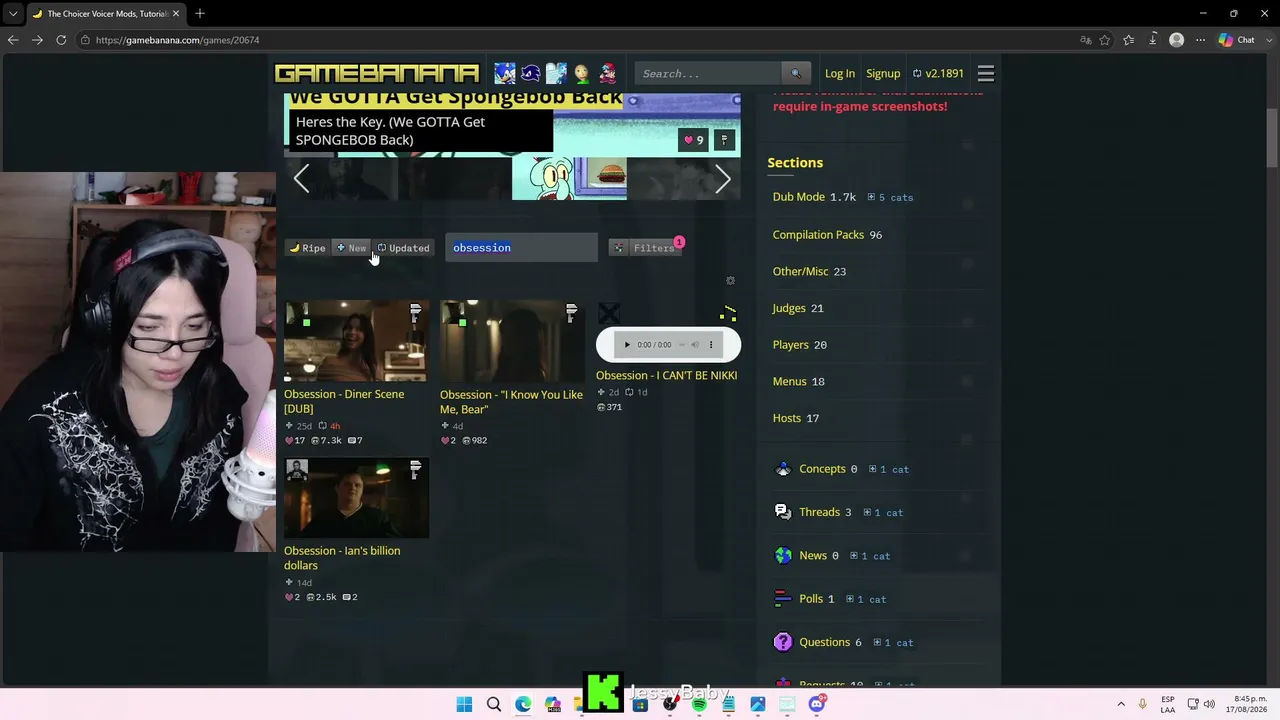Select The Choicer Voicer Mods browser tab
1280x720 pixels.
(x=106, y=14)
